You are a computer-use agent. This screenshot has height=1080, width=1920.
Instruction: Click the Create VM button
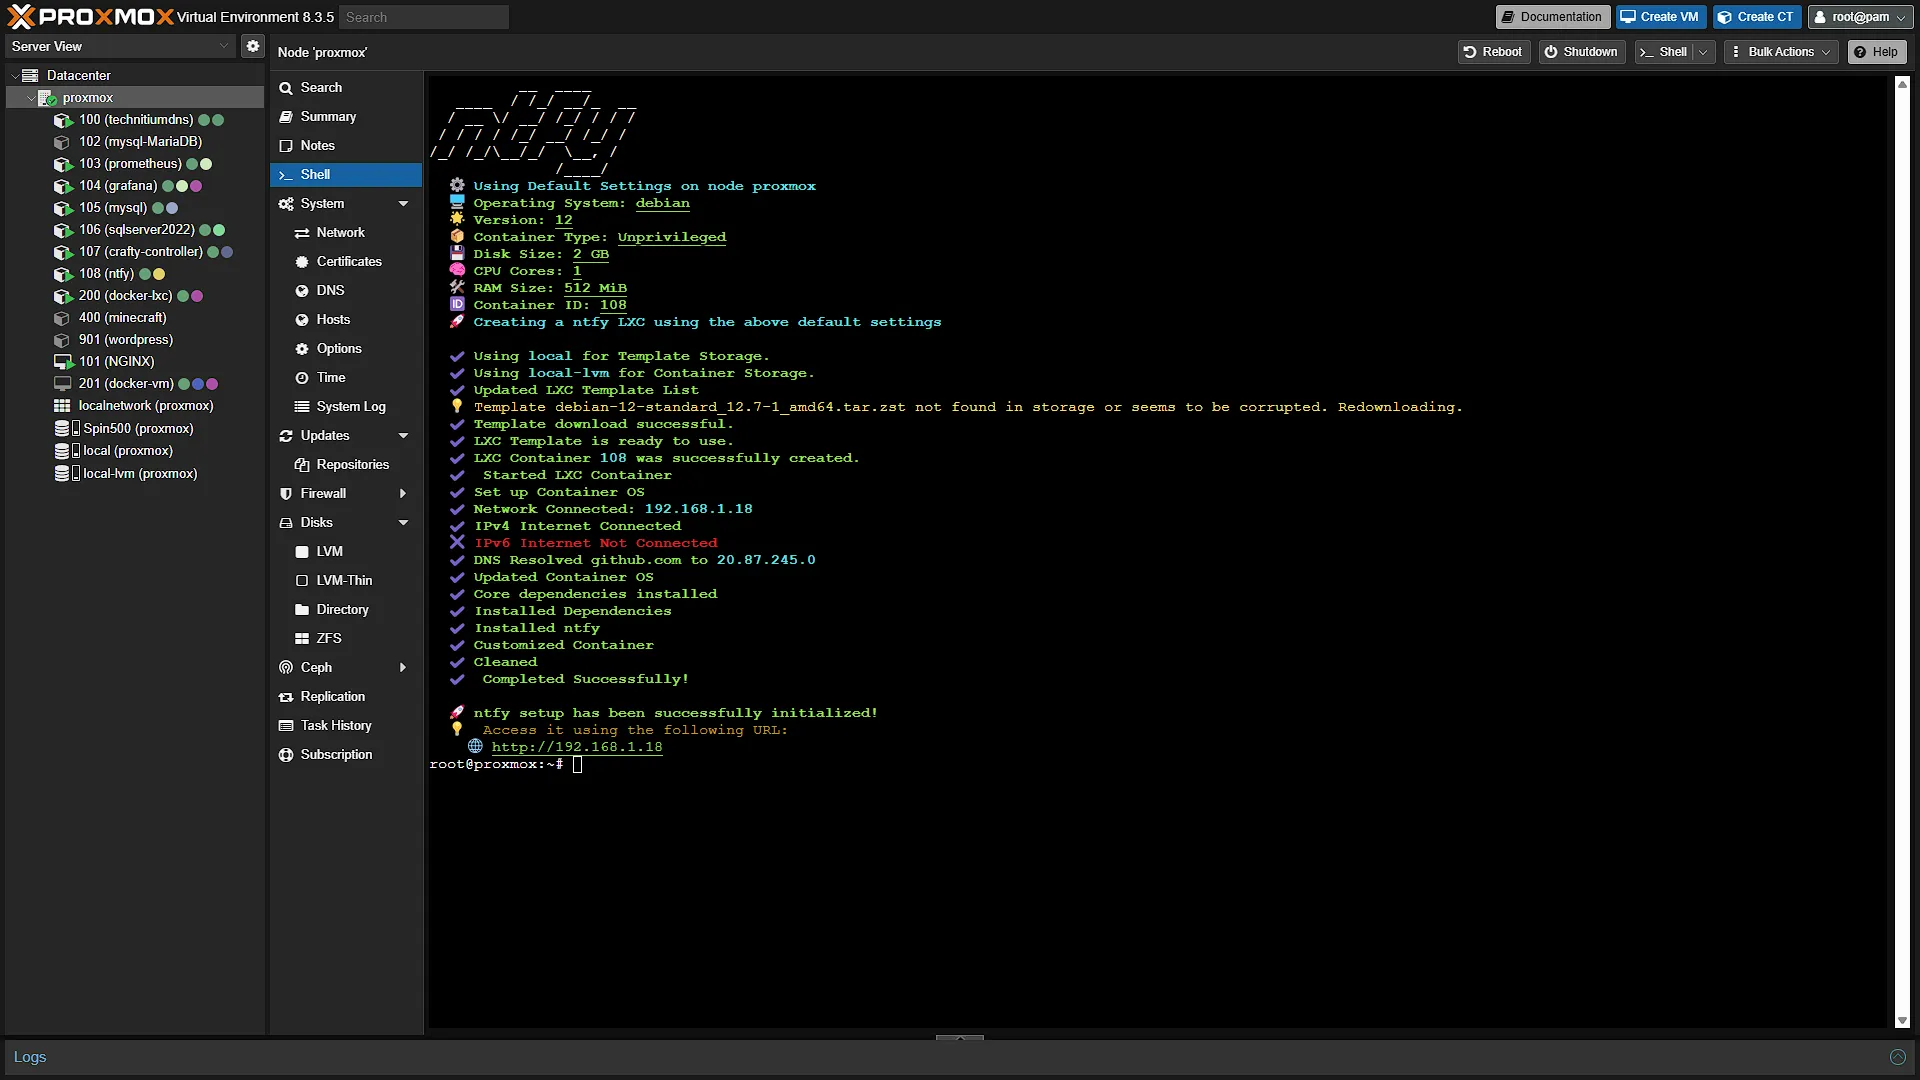click(1660, 17)
